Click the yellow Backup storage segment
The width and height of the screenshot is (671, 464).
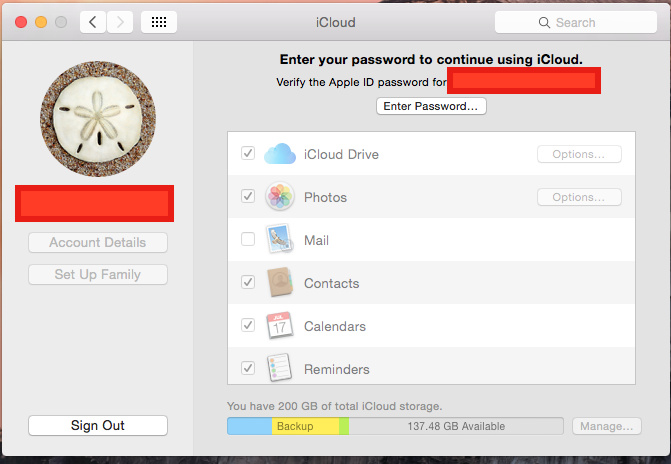[306, 426]
